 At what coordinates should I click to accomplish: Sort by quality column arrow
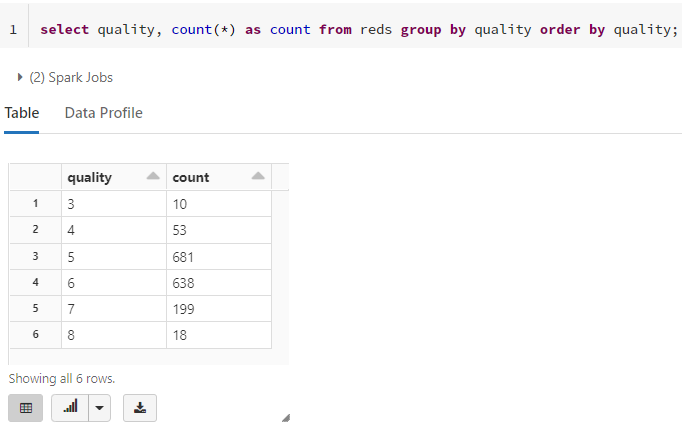(153, 176)
